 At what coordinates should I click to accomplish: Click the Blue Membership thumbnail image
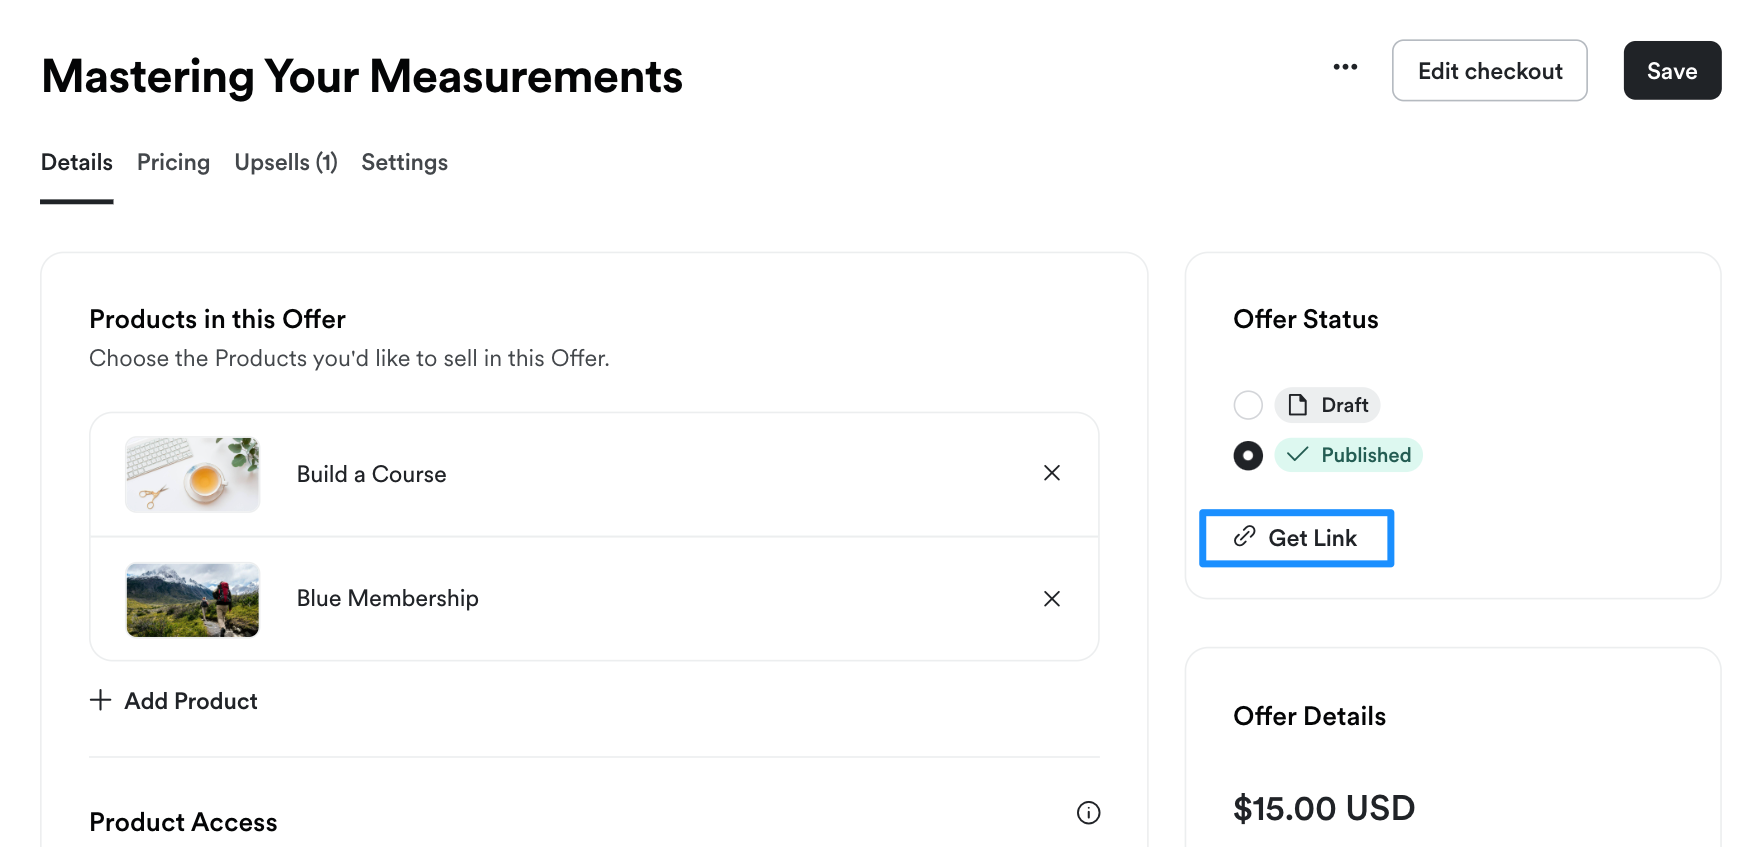193,599
